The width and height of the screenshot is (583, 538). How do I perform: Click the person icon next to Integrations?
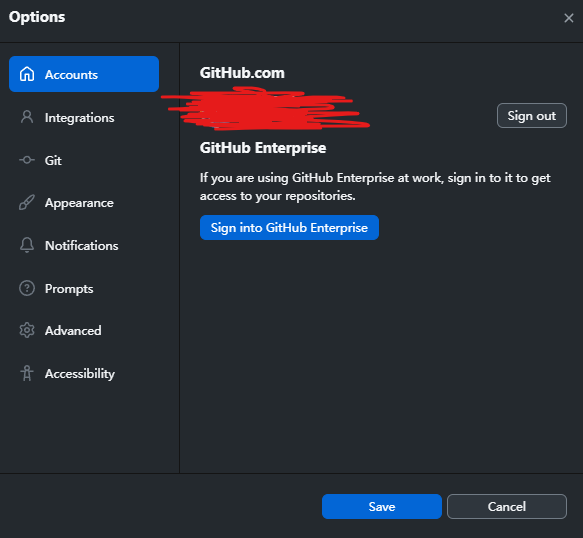27,117
